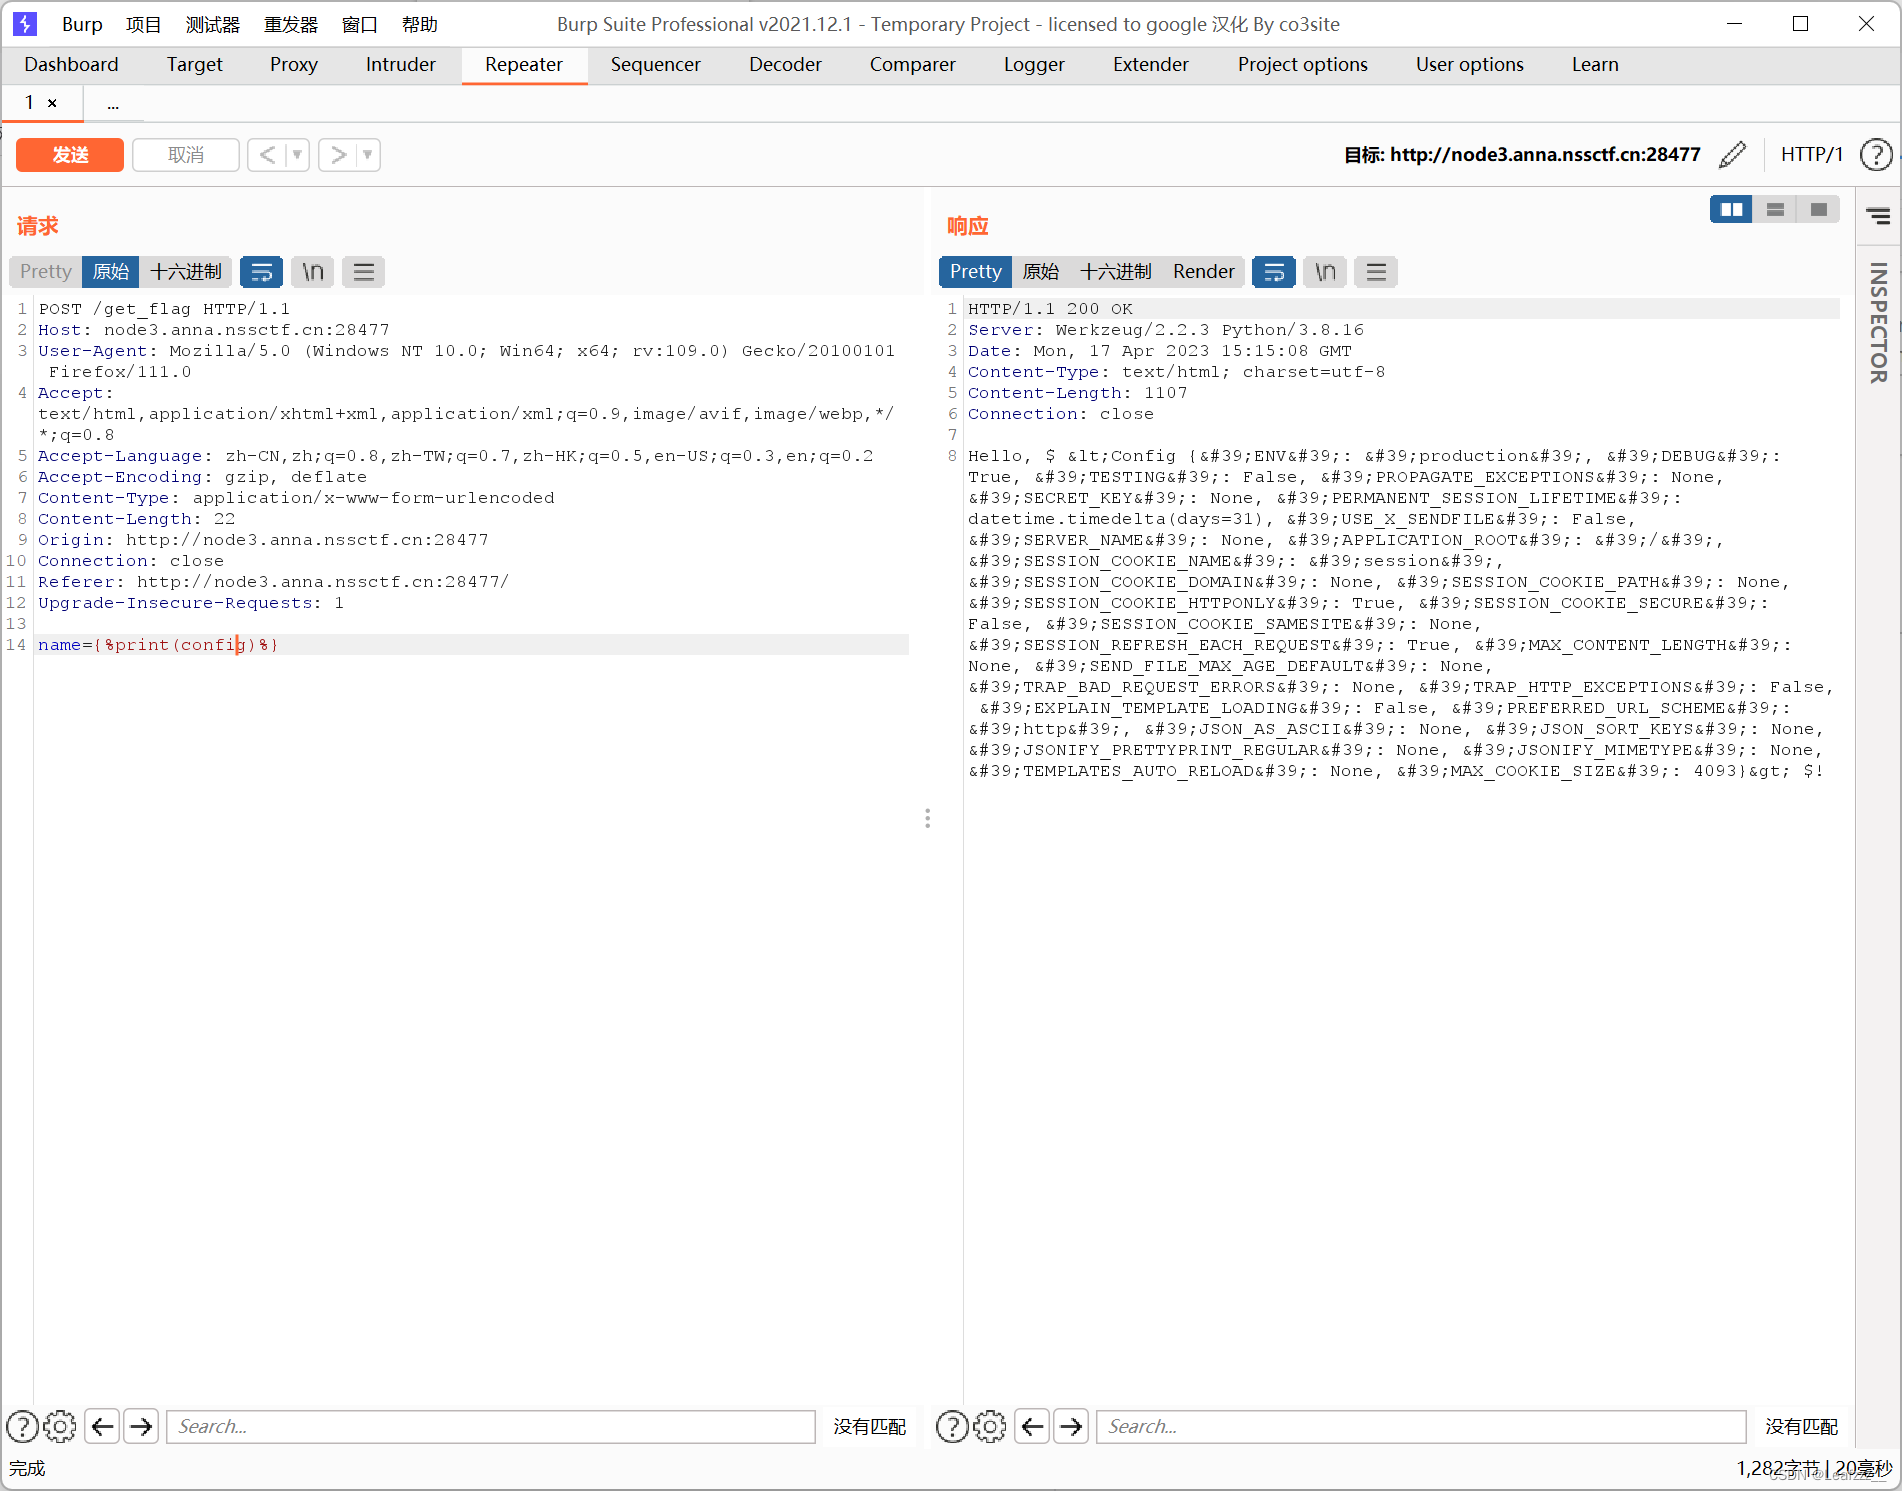1902x1491 pixels.
Task: Open the 项目 project menu
Action: point(144,24)
